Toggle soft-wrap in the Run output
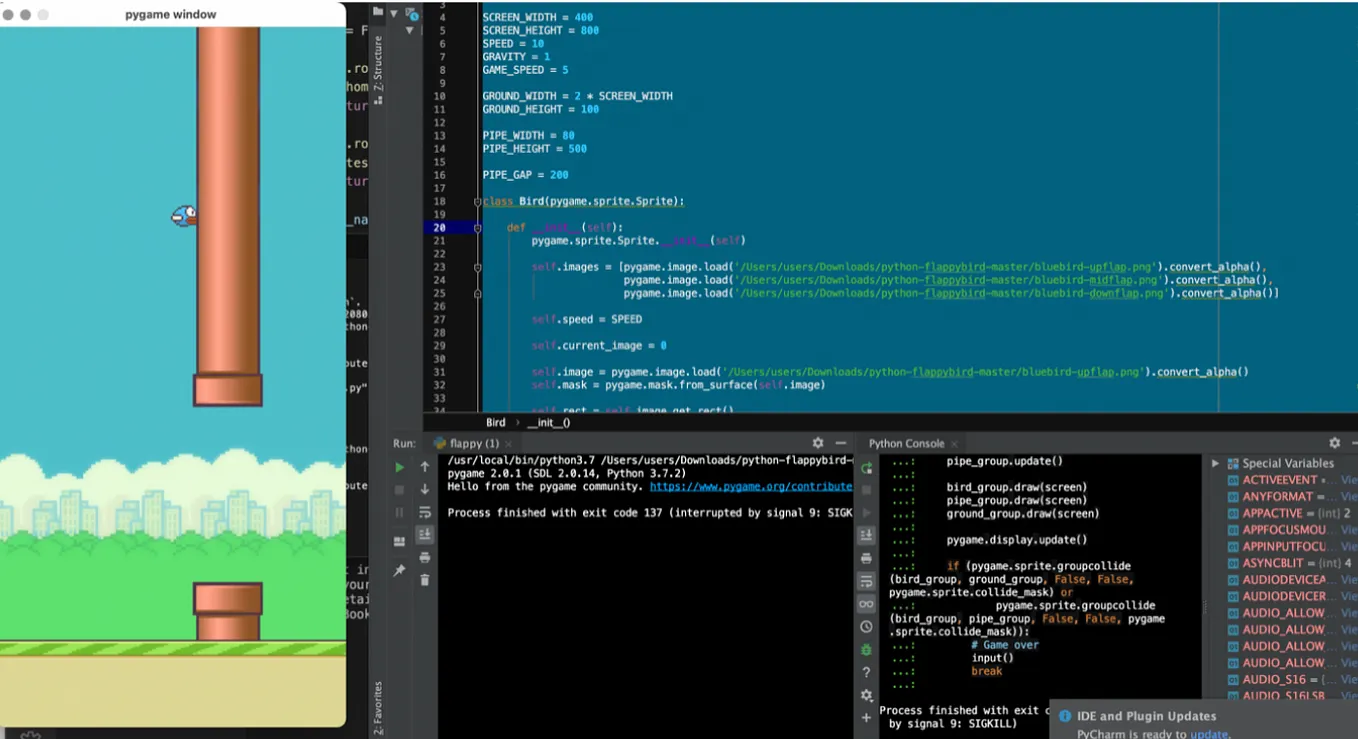Image resolution: width=1358 pixels, height=739 pixels. (x=425, y=512)
